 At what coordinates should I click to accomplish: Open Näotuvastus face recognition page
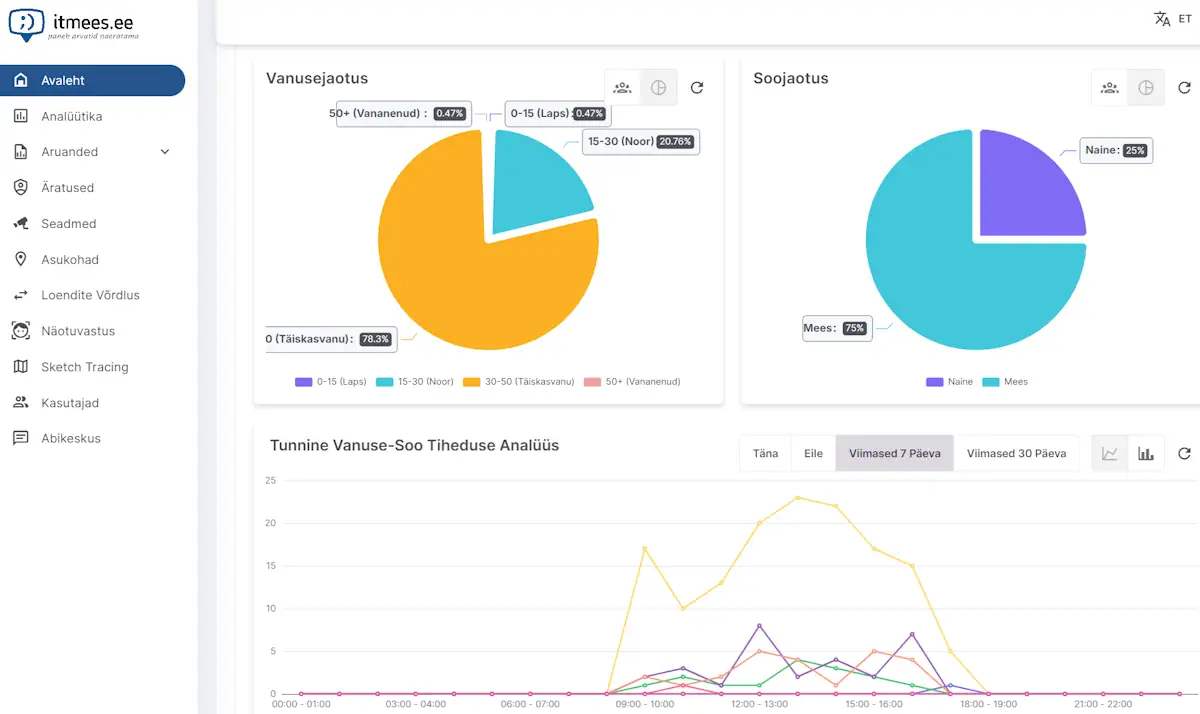coord(77,331)
